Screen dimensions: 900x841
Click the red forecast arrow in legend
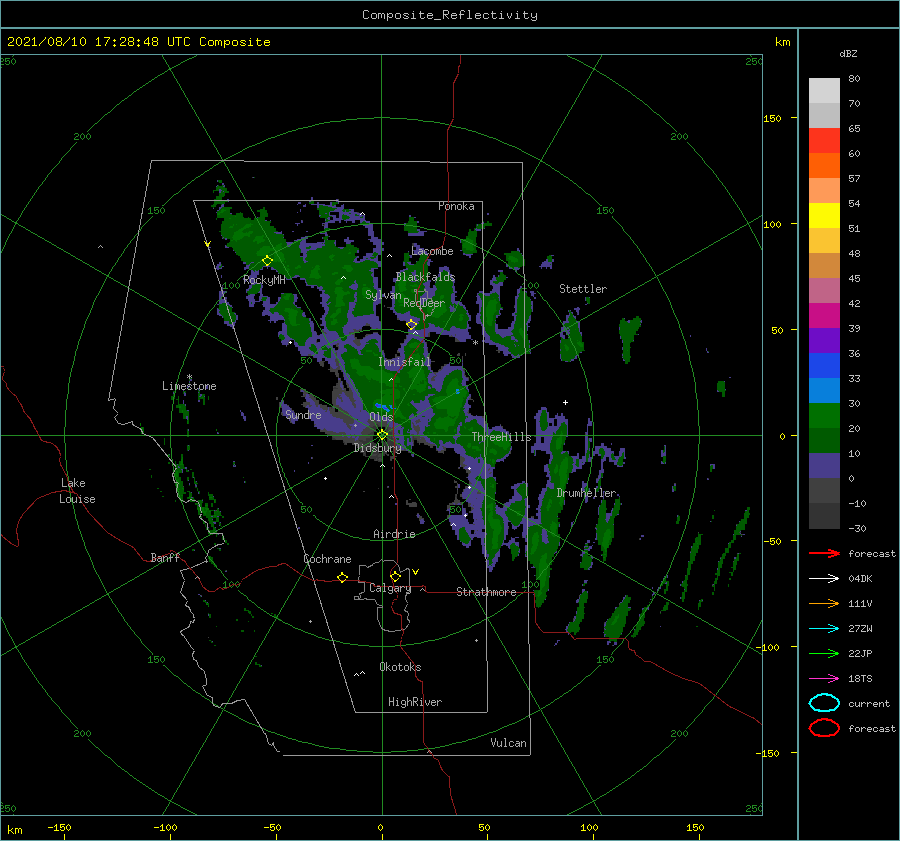pyautogui.click(x=824, y=553)
